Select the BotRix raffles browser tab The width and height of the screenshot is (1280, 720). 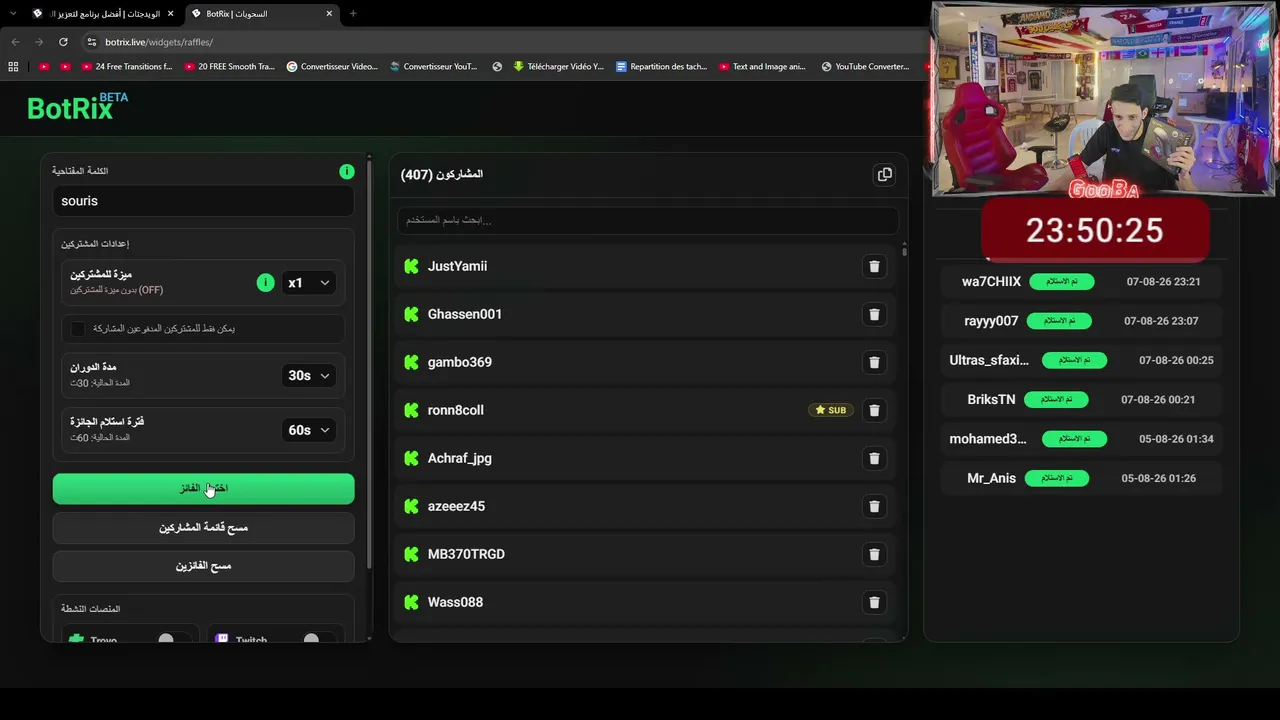click(263, 14)
